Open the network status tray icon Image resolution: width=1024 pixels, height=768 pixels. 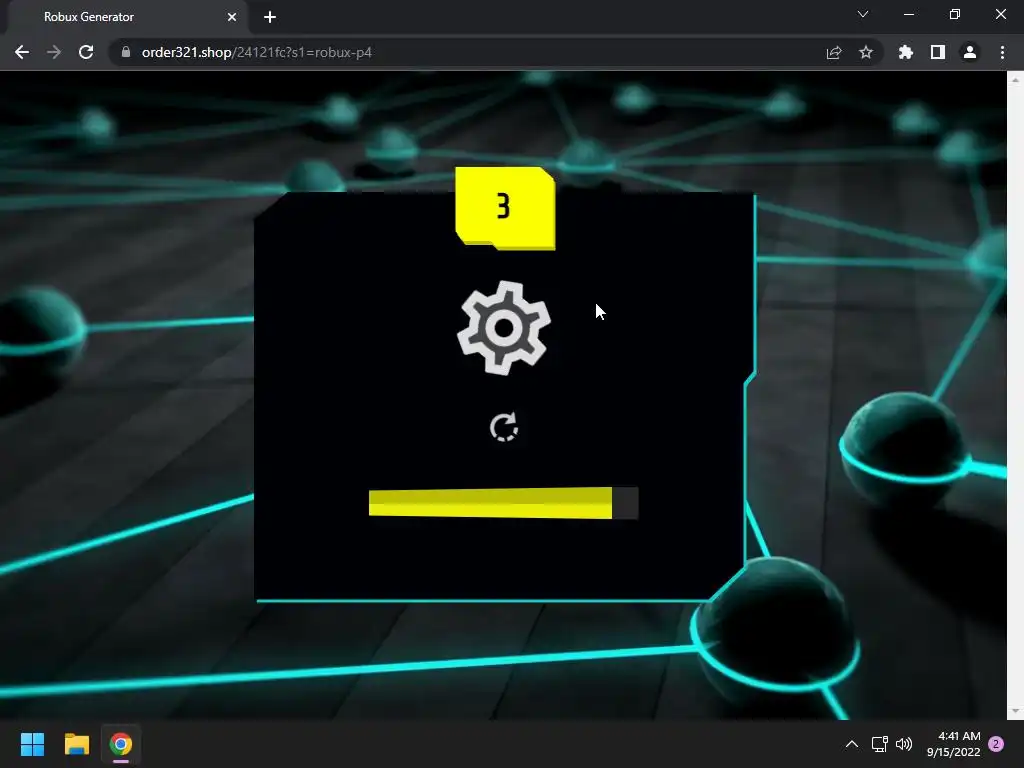point(880,744)
